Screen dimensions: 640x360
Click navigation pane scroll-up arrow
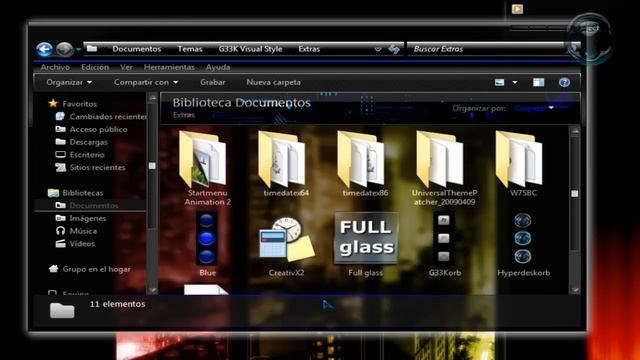pos(152,98)
